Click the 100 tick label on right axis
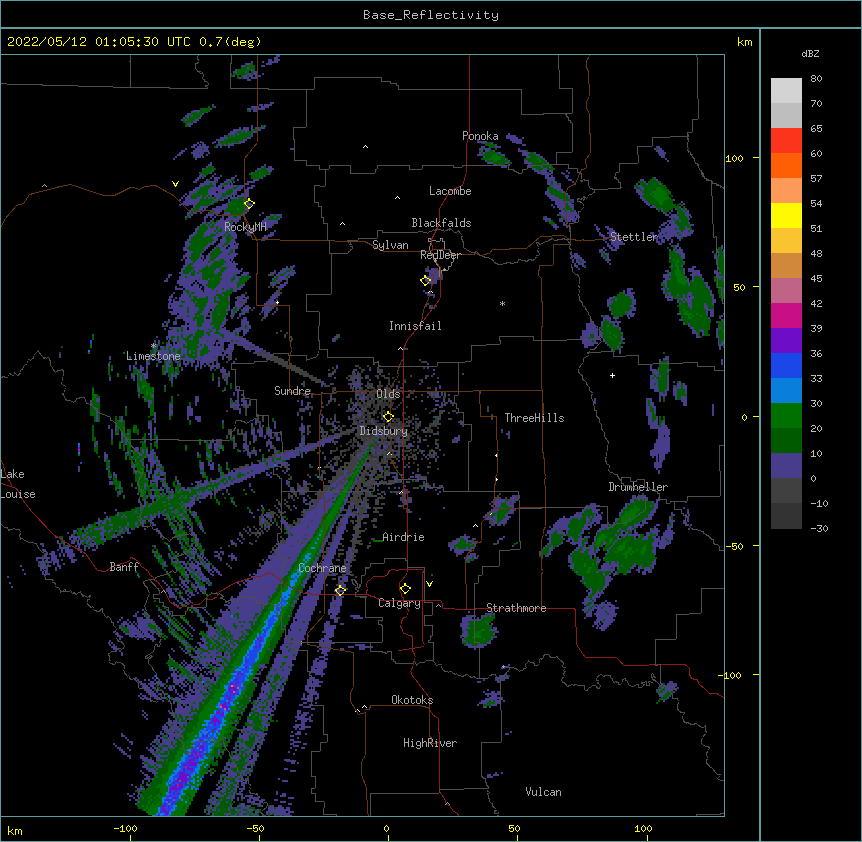This screenshot has height=842, width=862. coord(734,158)
